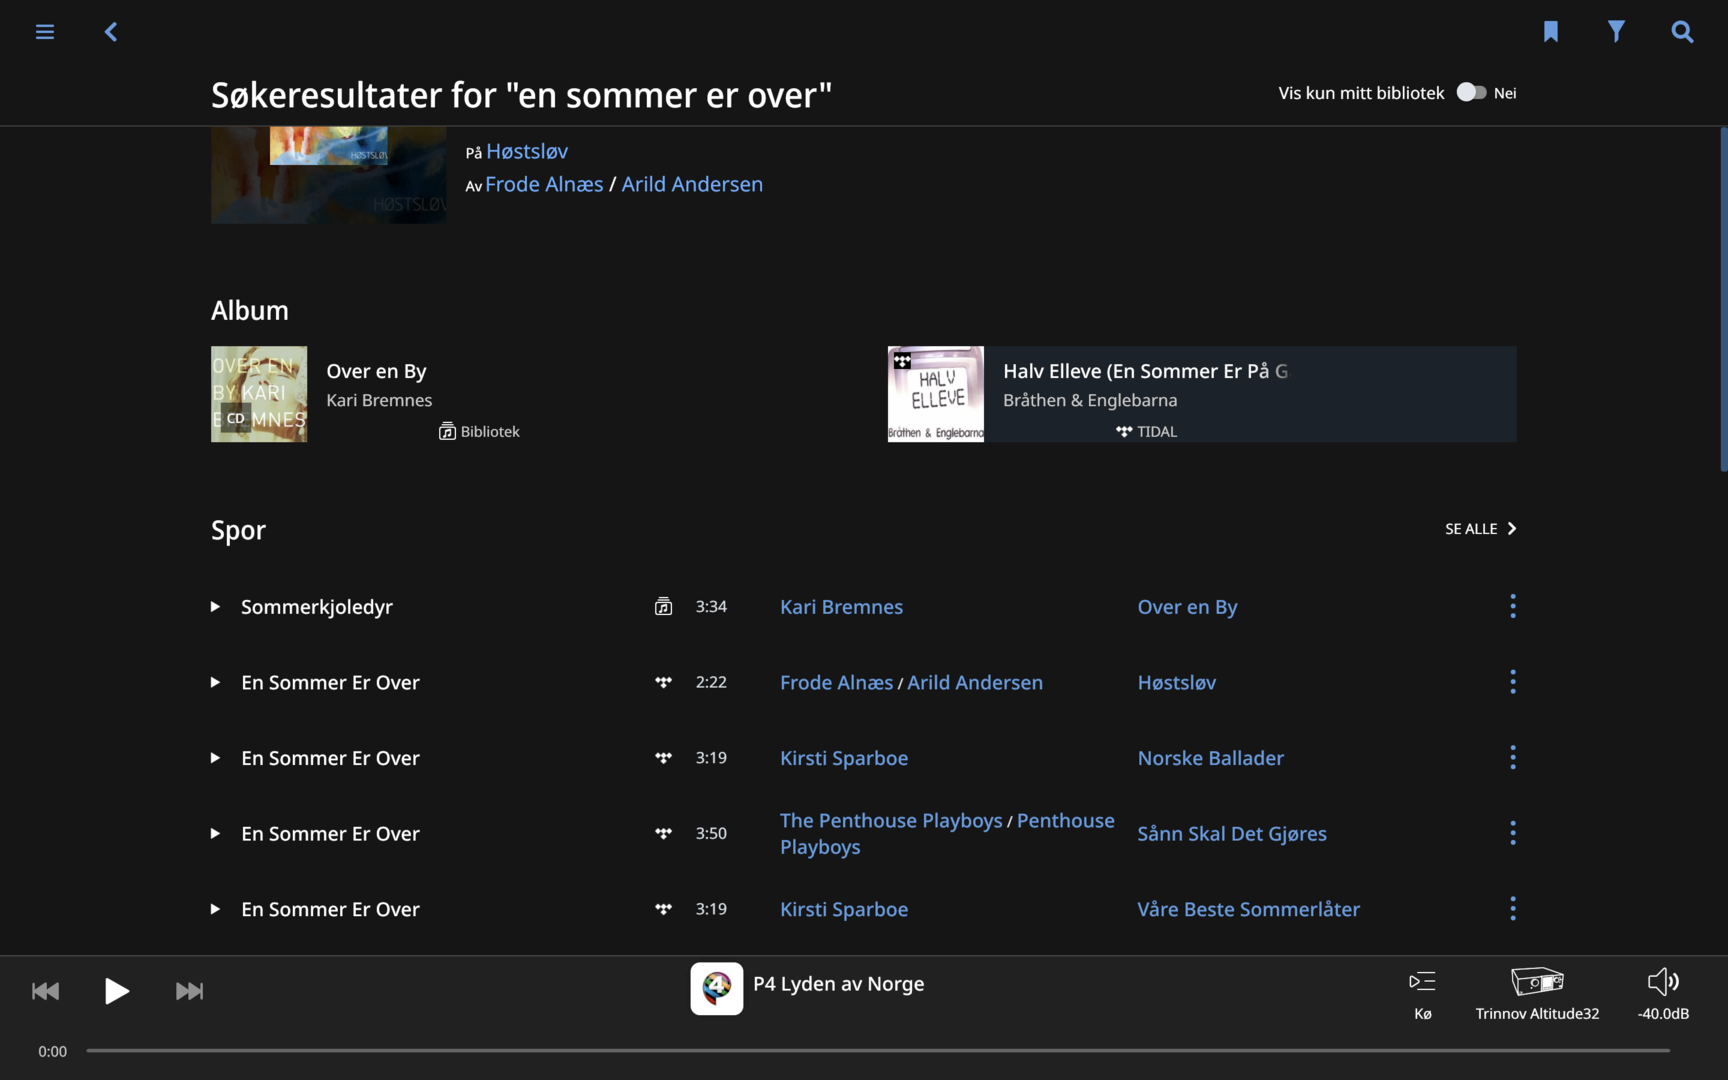Open Frode Alnæs link in the top result
The image size is (1728, 1080).
544,184
